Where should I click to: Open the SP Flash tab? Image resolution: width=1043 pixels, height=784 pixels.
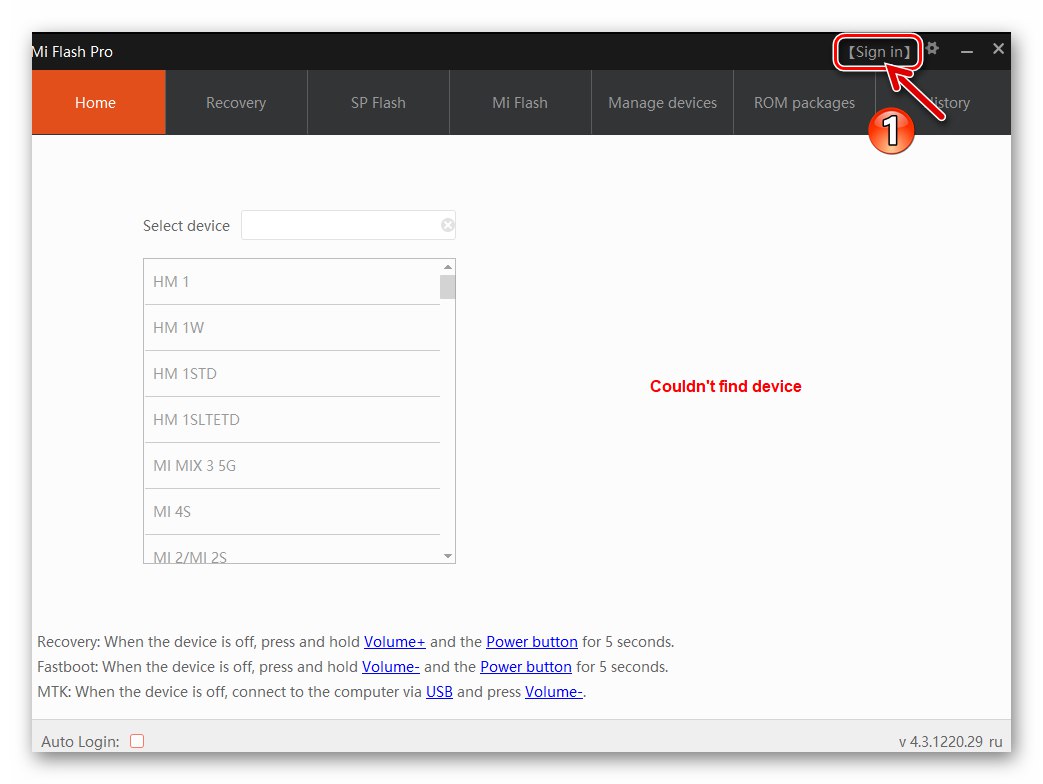(x=378, y=102)
